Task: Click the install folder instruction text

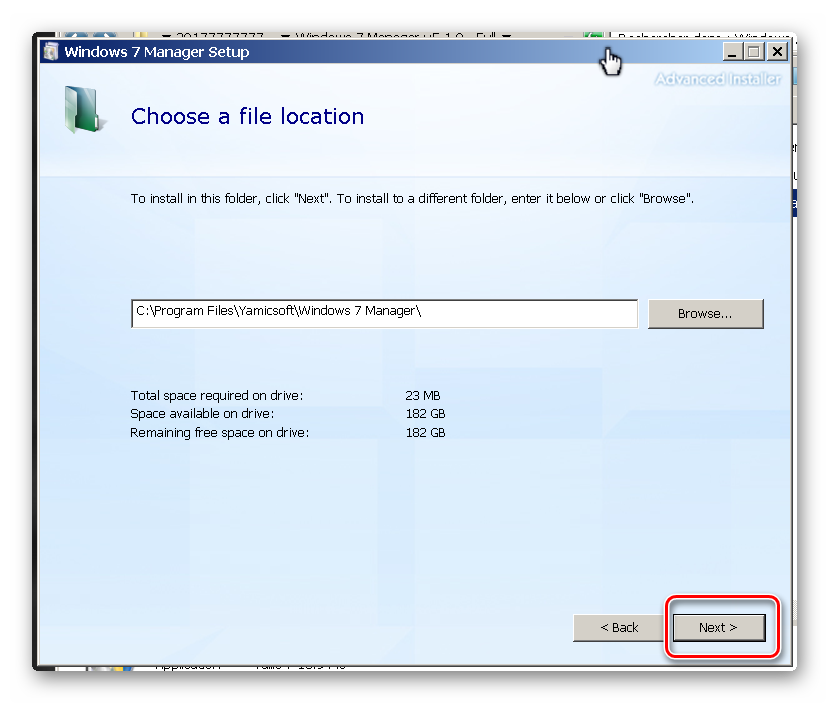Action: [412, 198]
